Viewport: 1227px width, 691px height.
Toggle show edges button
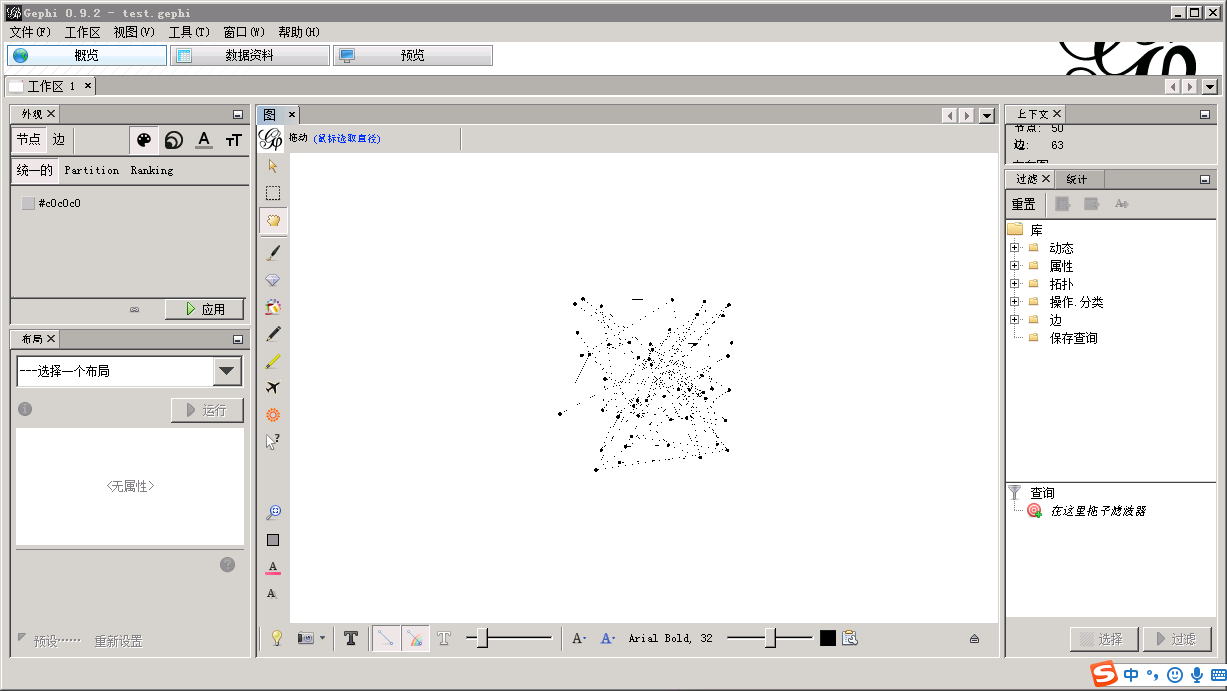[385, 638]
